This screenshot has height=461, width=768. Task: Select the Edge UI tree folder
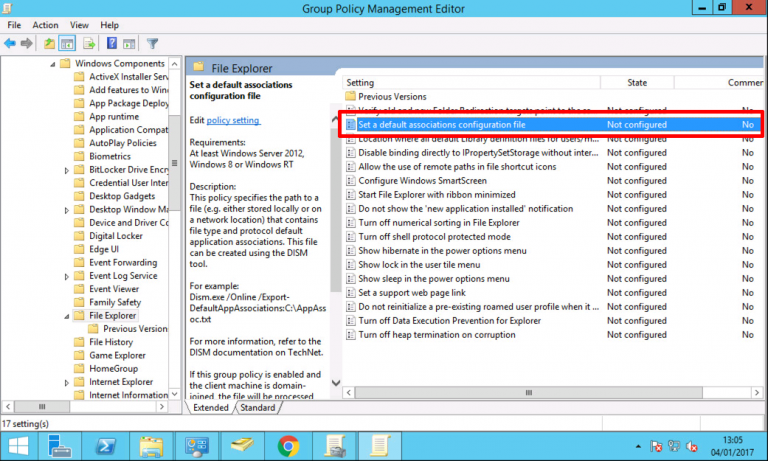pos(96,249)
